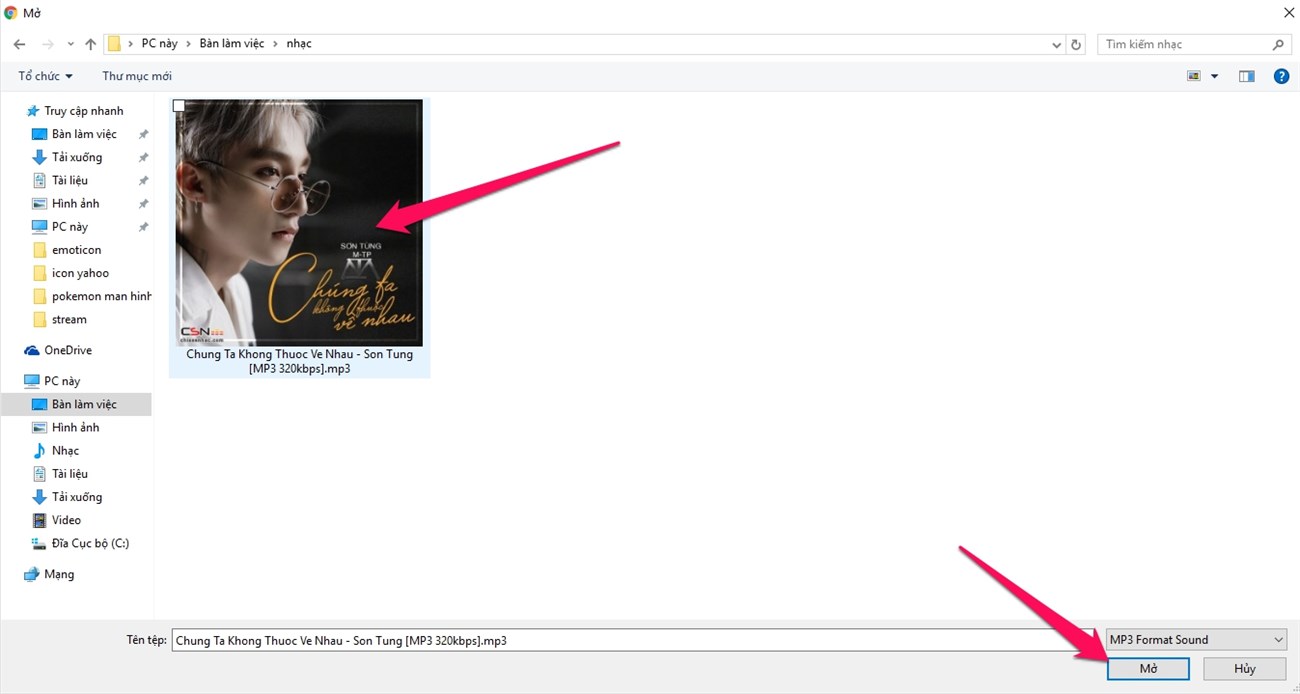Open the view options dropdown arrow

click(1215, 76)
